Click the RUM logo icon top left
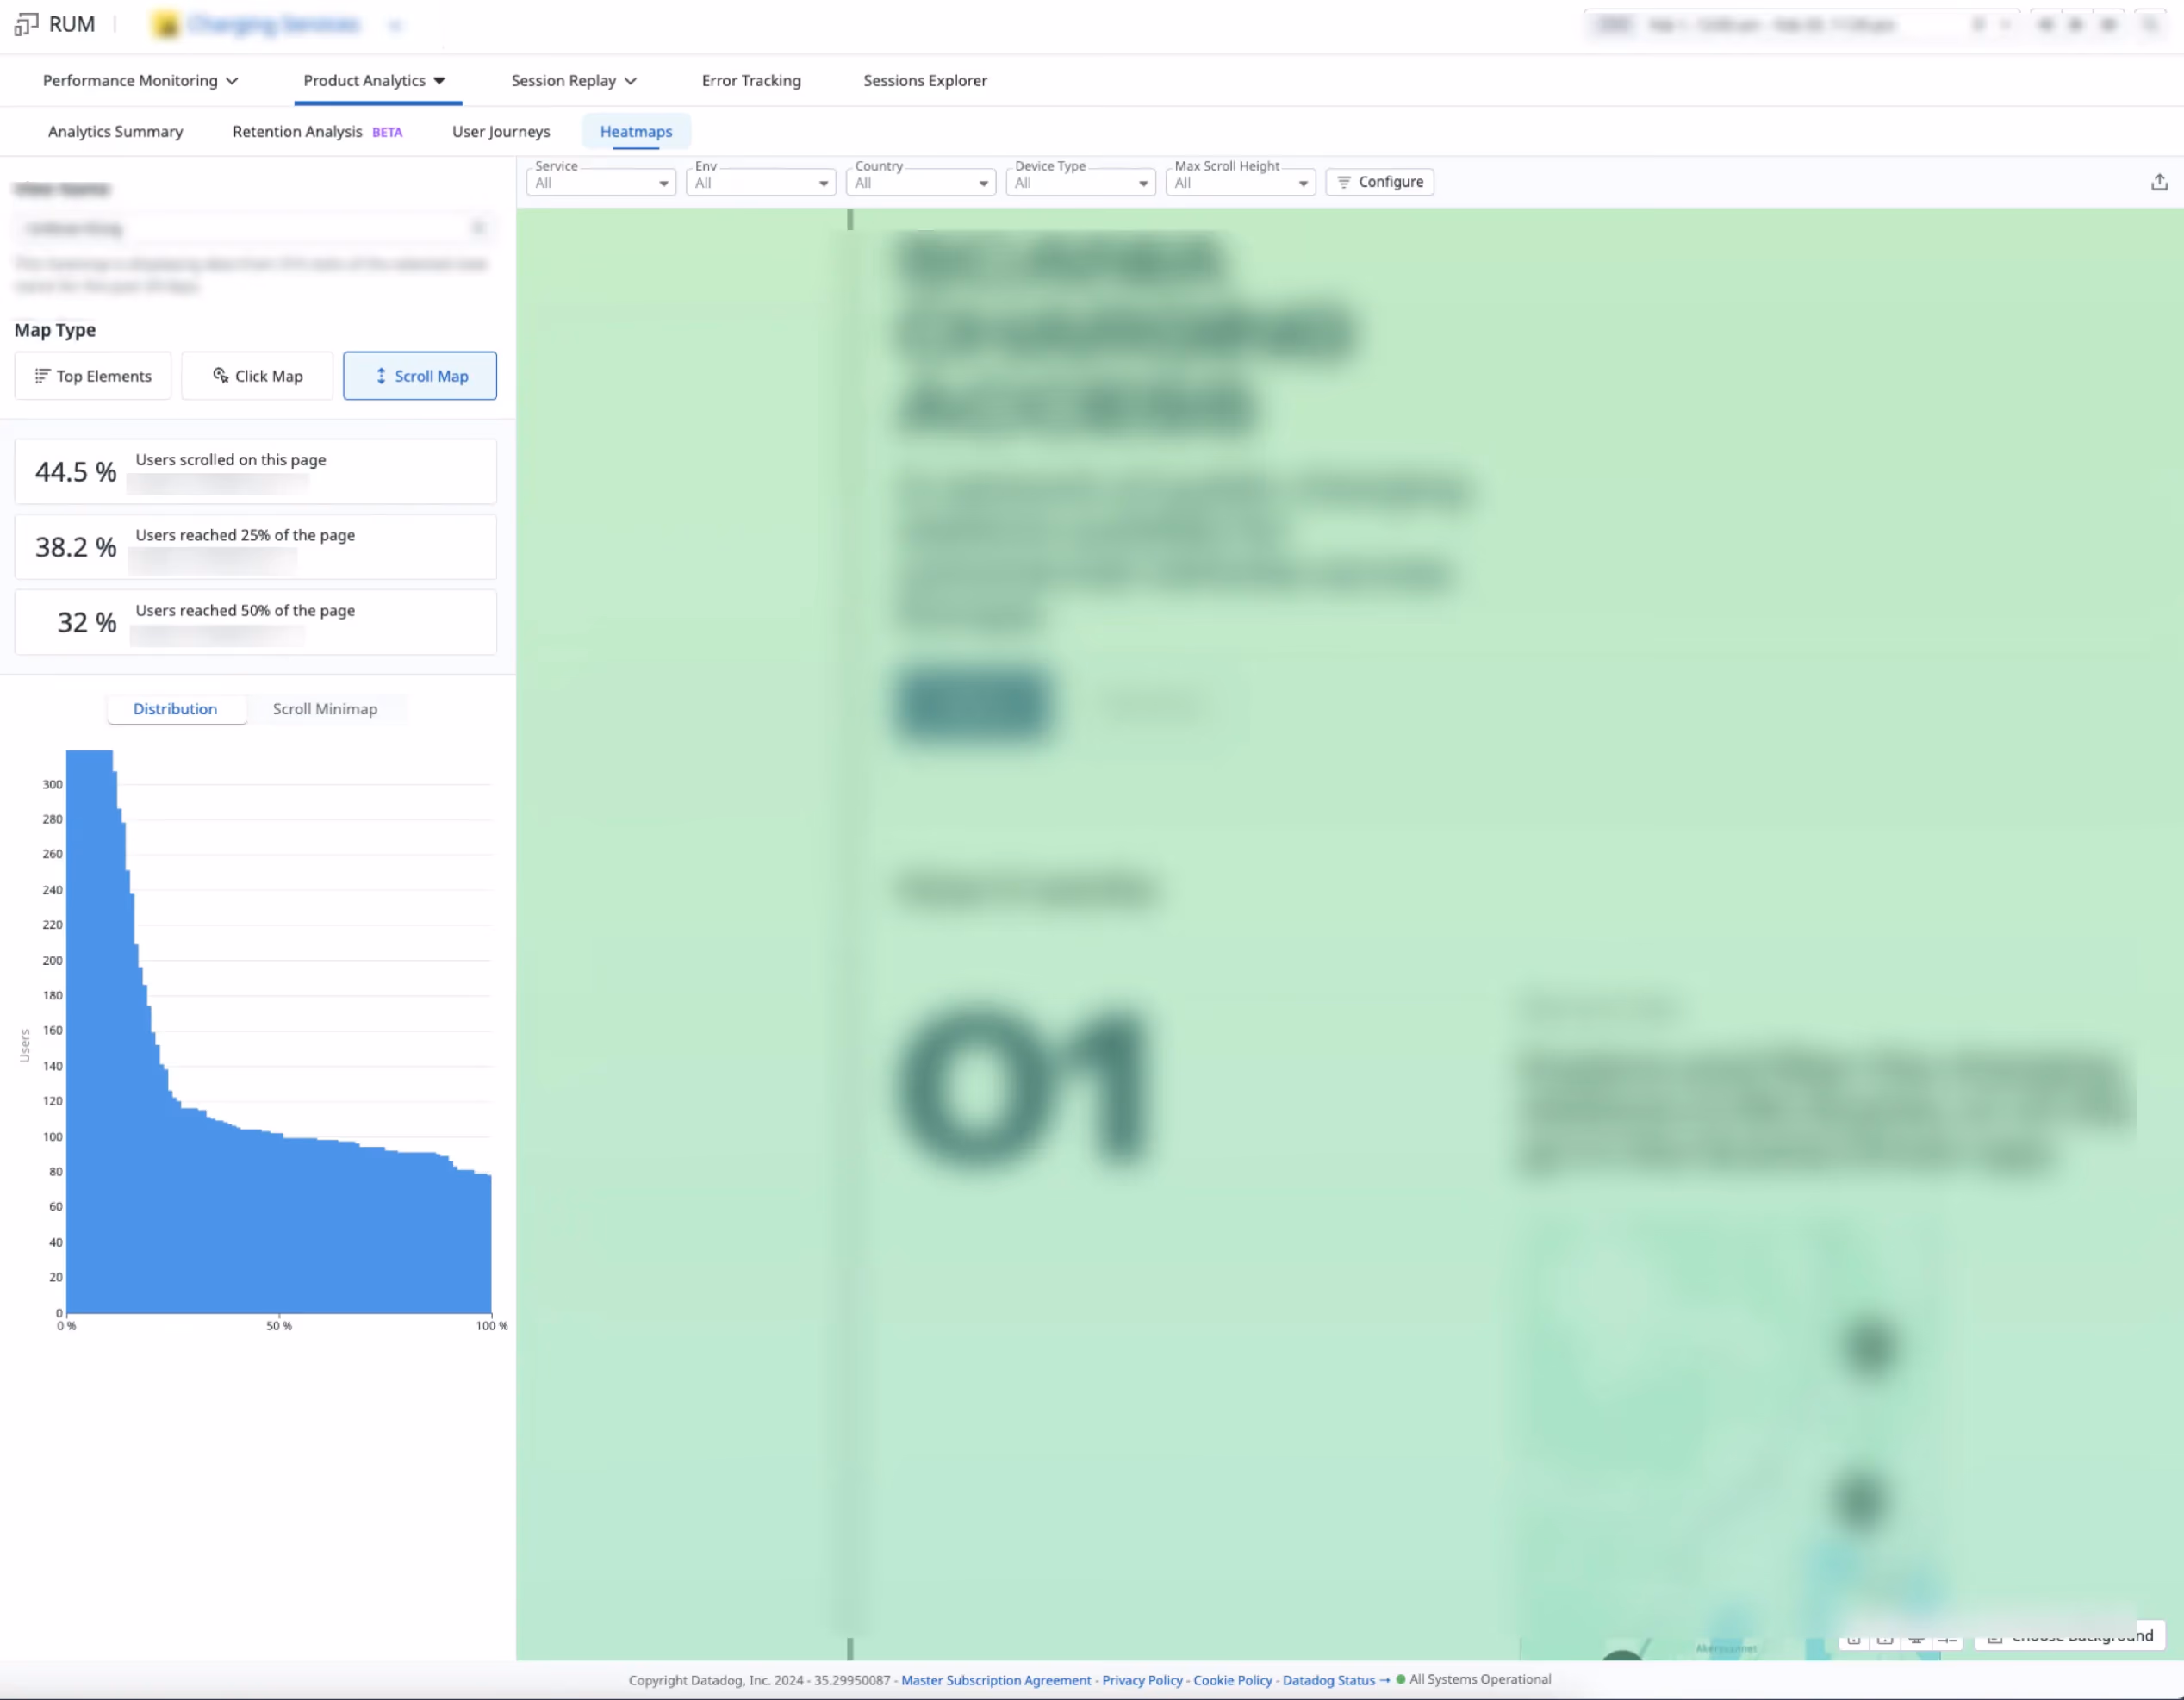Viewport: 2184px width, 1700px height. coord(25,24)
